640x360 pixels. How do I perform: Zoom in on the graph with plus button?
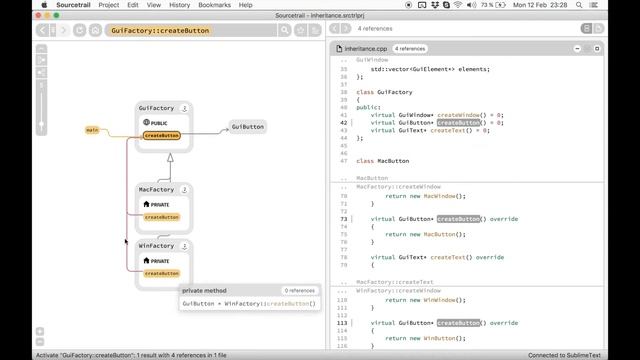pos(40,331)
